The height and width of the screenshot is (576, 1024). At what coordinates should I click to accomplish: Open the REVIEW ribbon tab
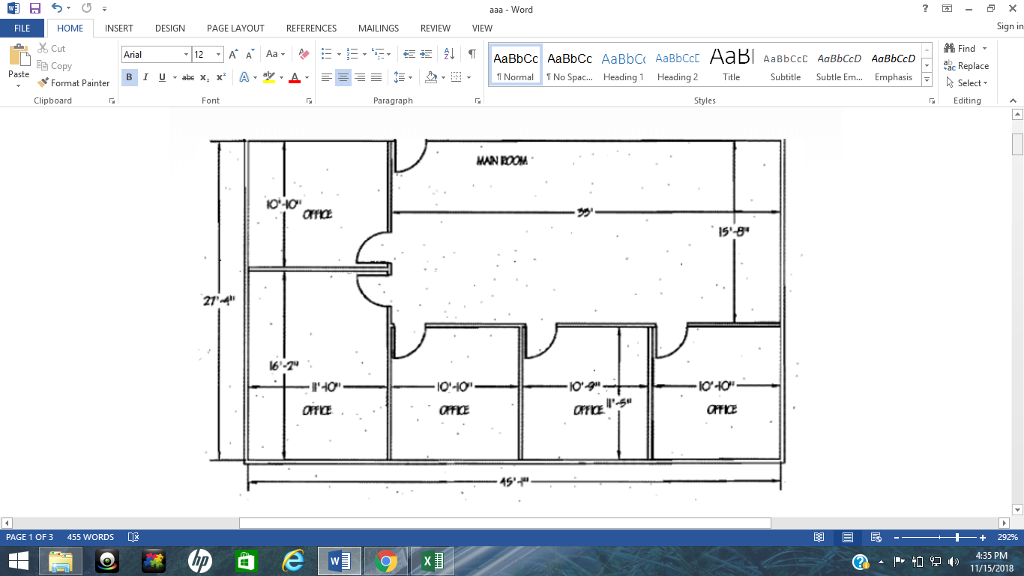point(435,28)
